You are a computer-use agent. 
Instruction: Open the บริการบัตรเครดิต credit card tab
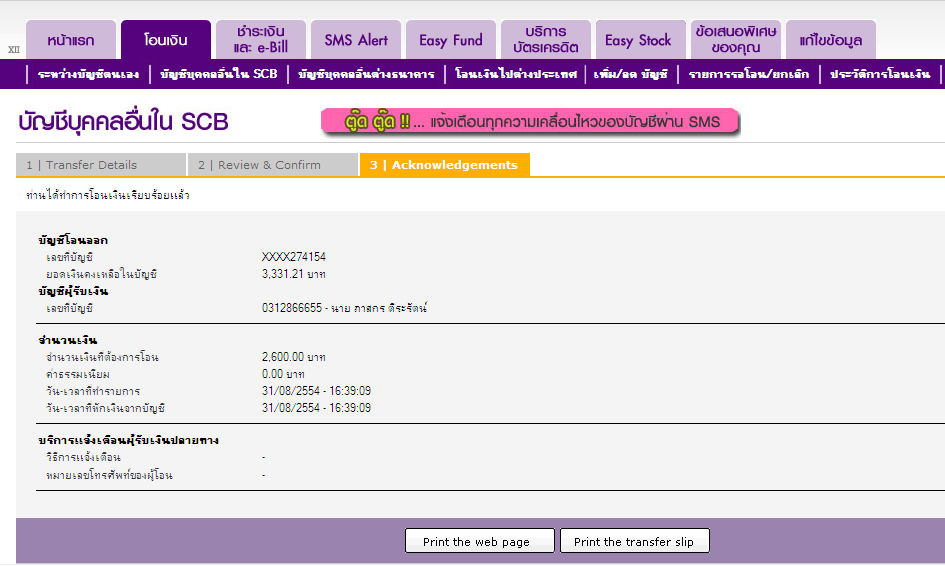point(545,40)
